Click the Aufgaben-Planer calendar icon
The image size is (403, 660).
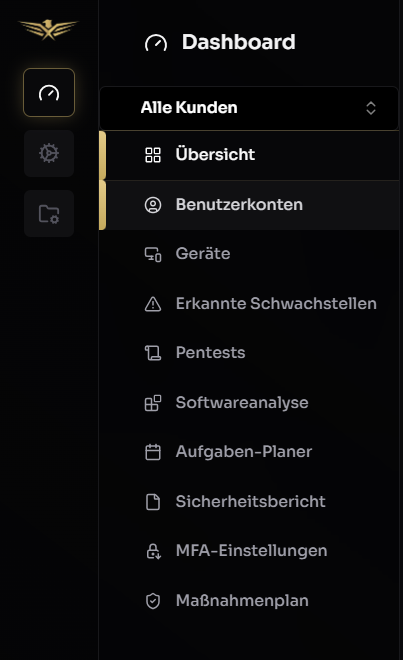coord(153,452)
